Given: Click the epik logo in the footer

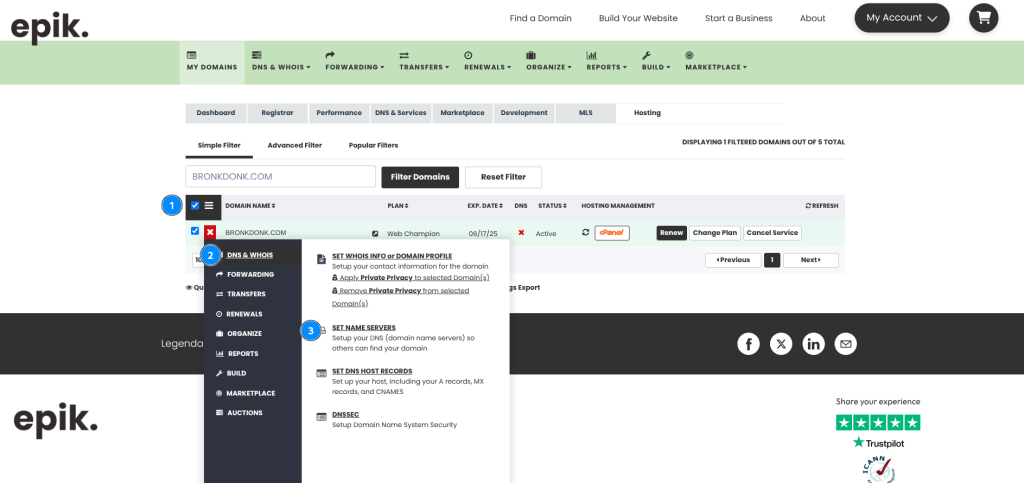Looking at the screenshot, I should [56, 420].
